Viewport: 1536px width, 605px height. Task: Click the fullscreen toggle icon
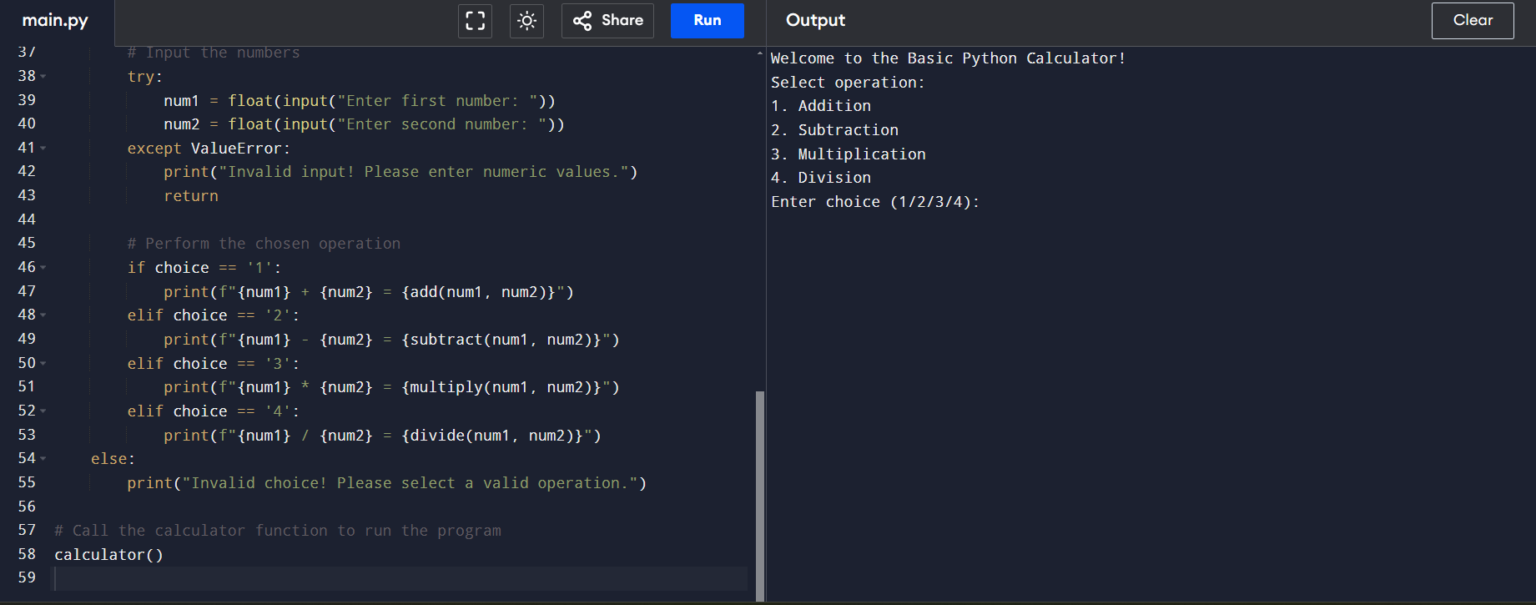(x=475, y=21)
